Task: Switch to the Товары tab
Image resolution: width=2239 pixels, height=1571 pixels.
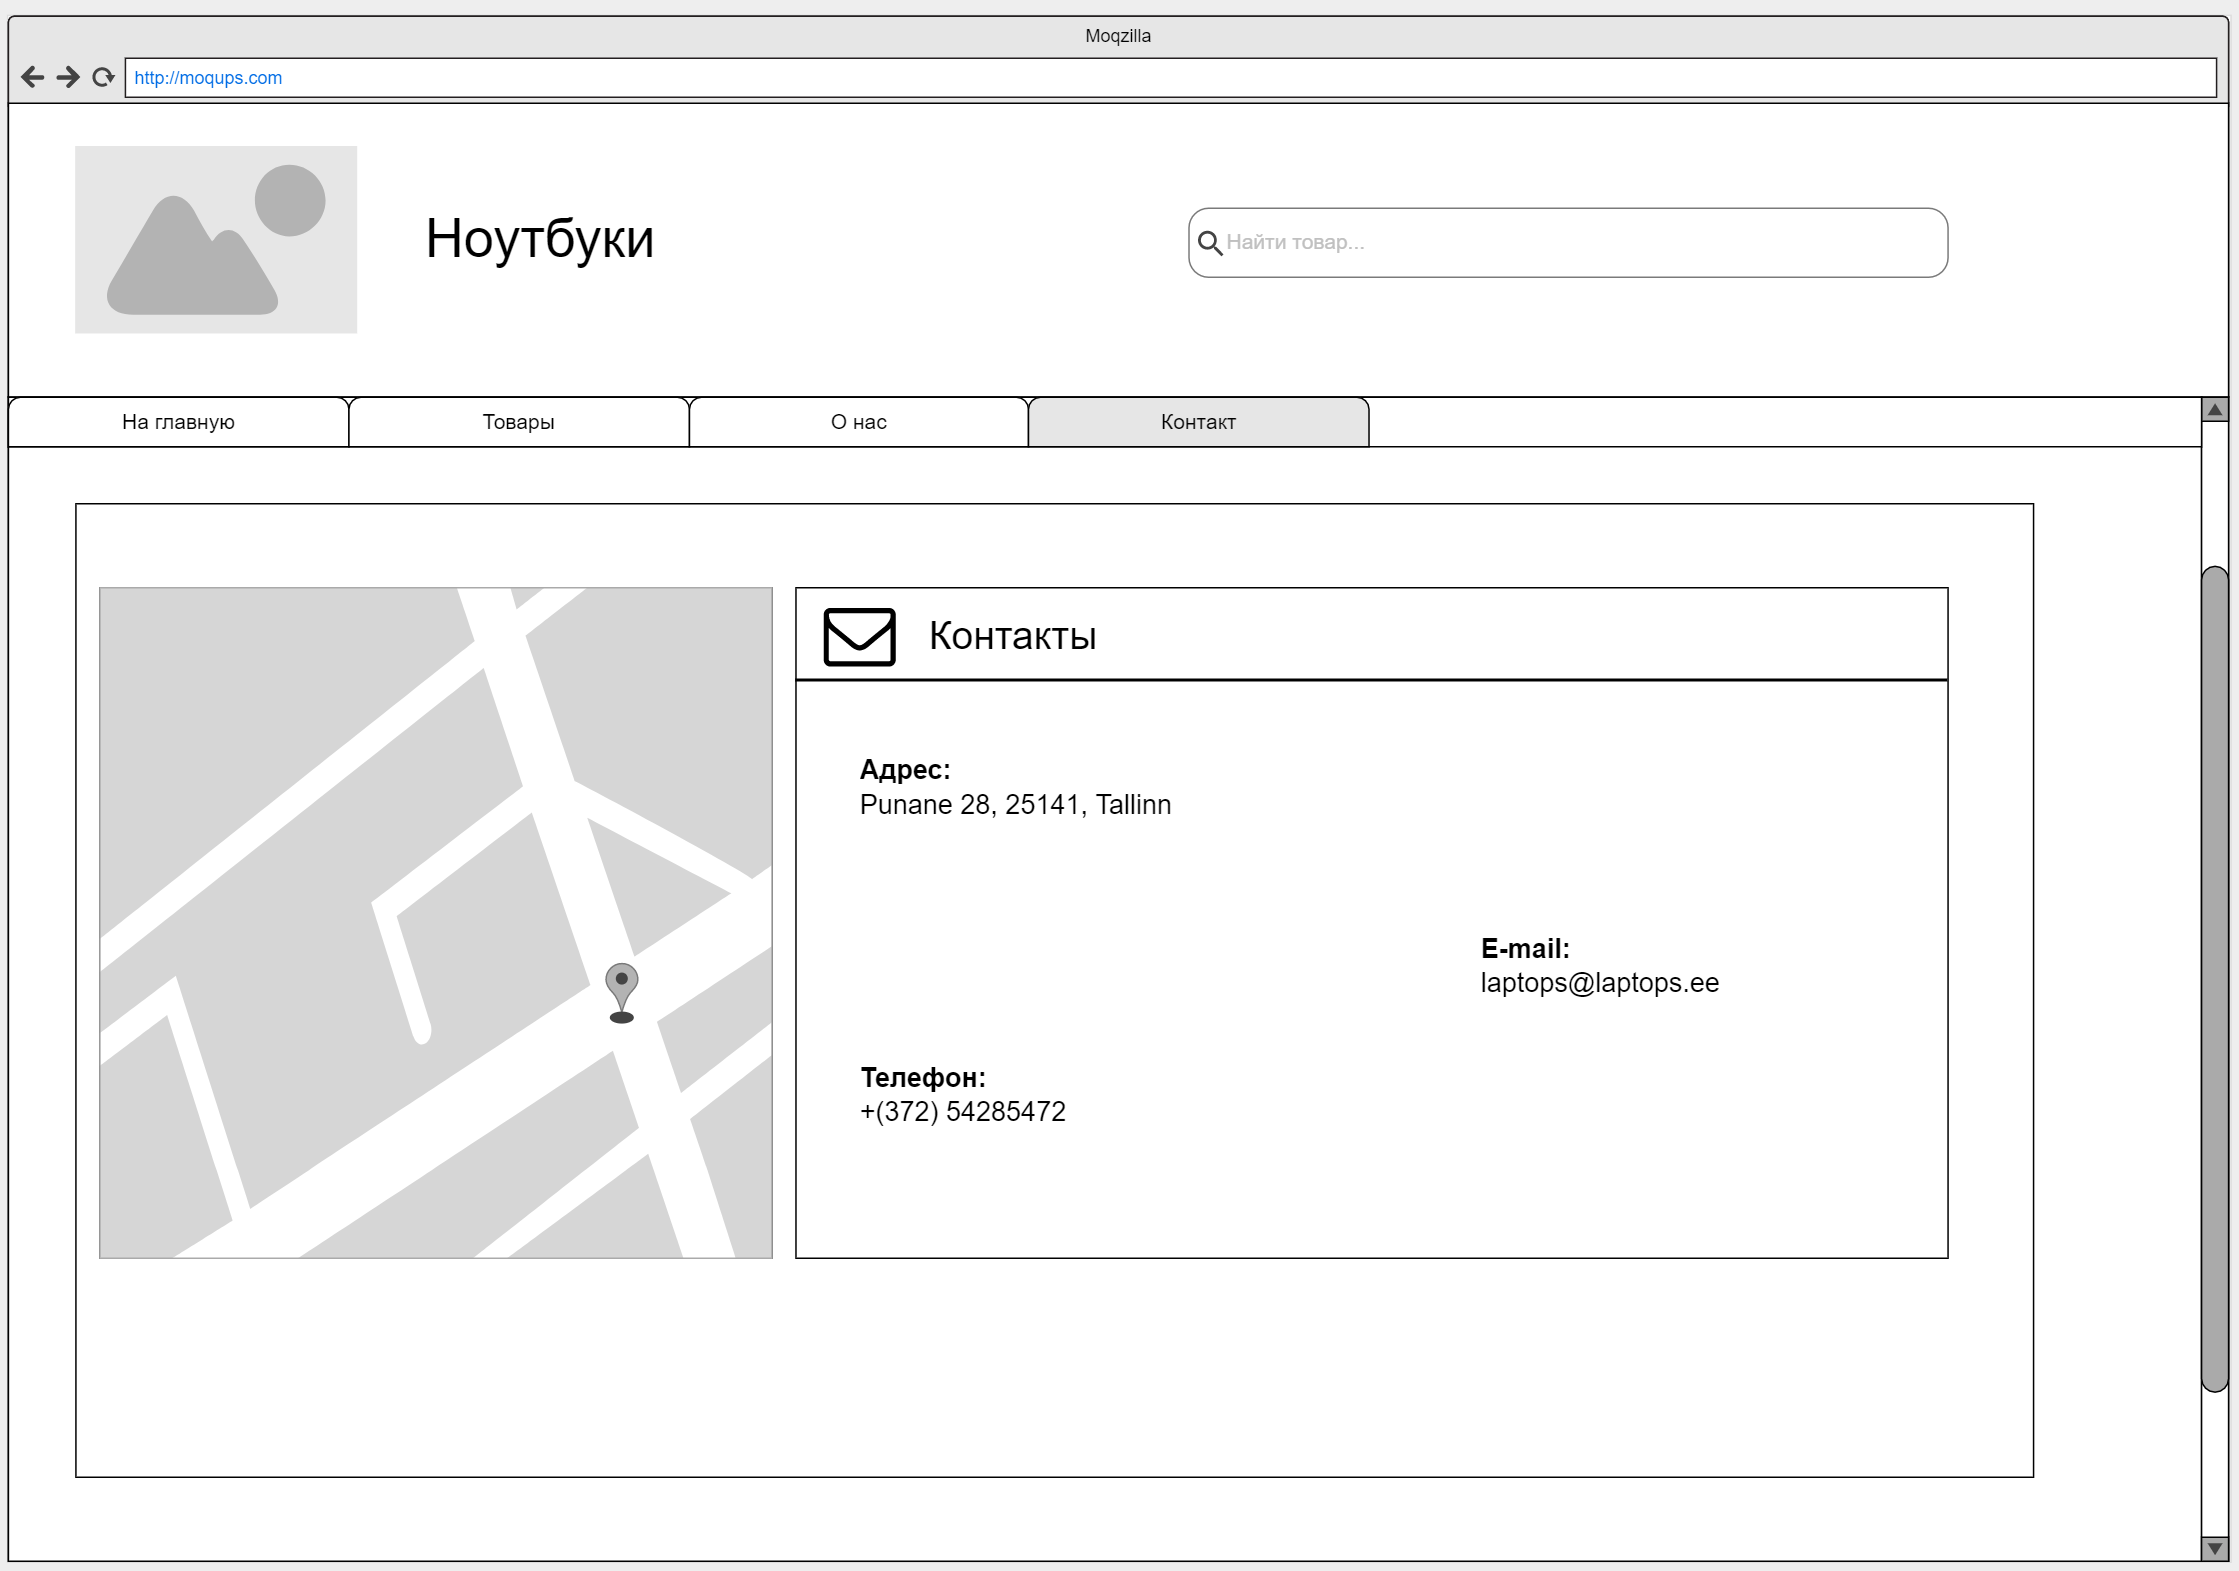Action: [x=518, y=422]
